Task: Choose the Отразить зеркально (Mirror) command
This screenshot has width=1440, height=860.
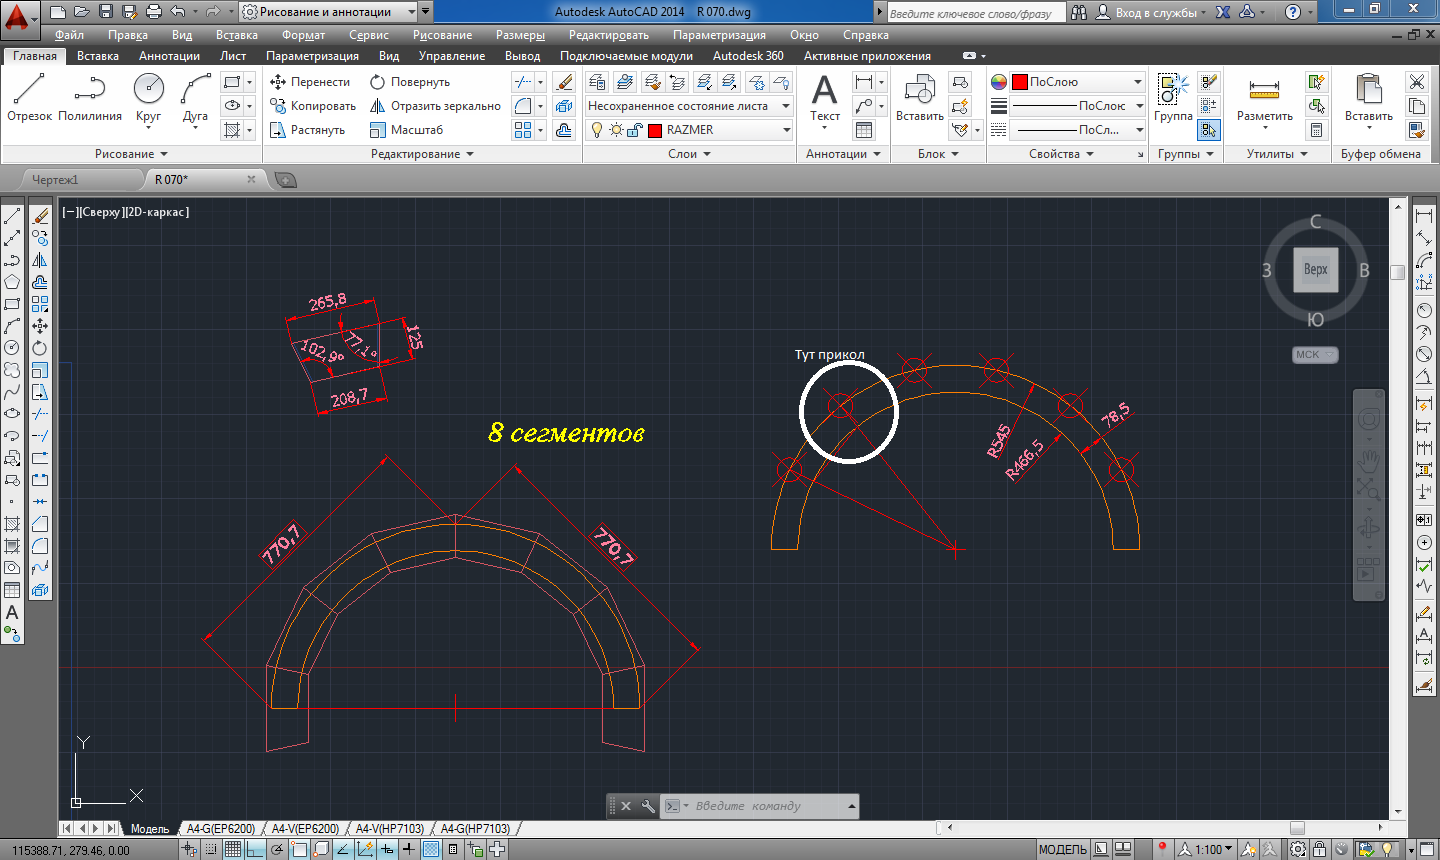Action: click(x=435, y=106)
